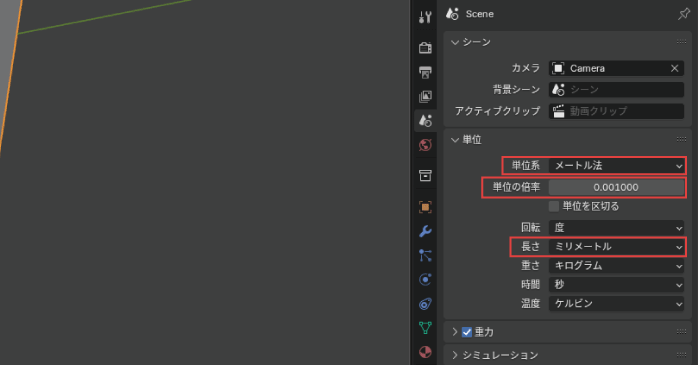Viewport: 698px width, 365px height.
Task: Open the 回転 度 dropdown
Action: pos(617,228)
